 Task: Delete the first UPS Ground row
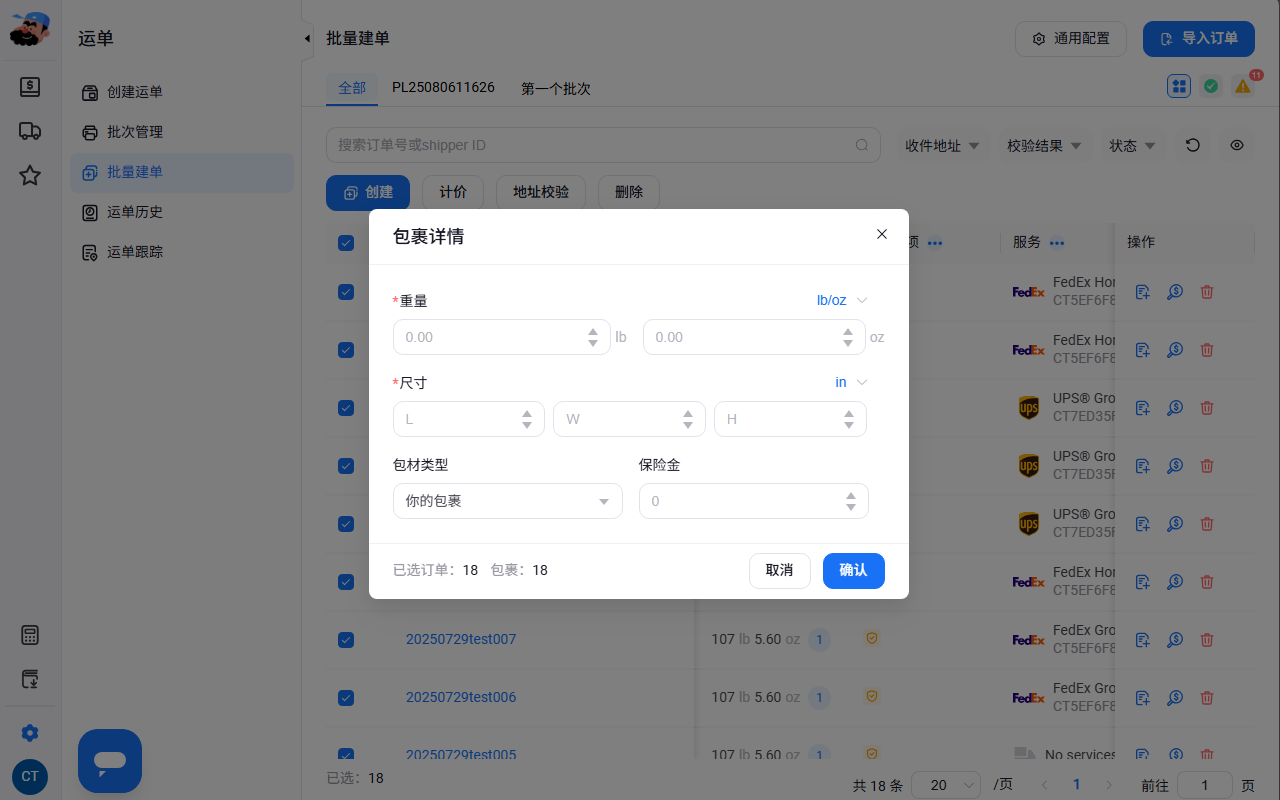point(1207,408)
